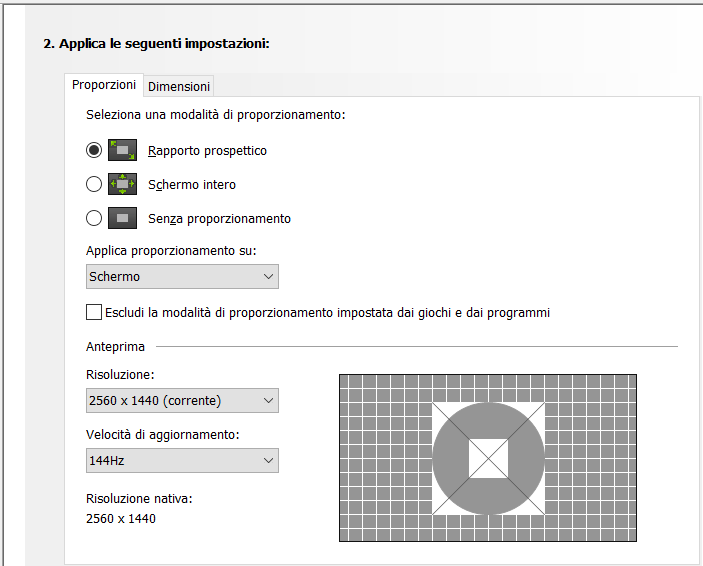The height and width of the screenshot is (566, 703).
Task: Select the Senza proporzionamento radio button
Action: (x=94, y=218)
